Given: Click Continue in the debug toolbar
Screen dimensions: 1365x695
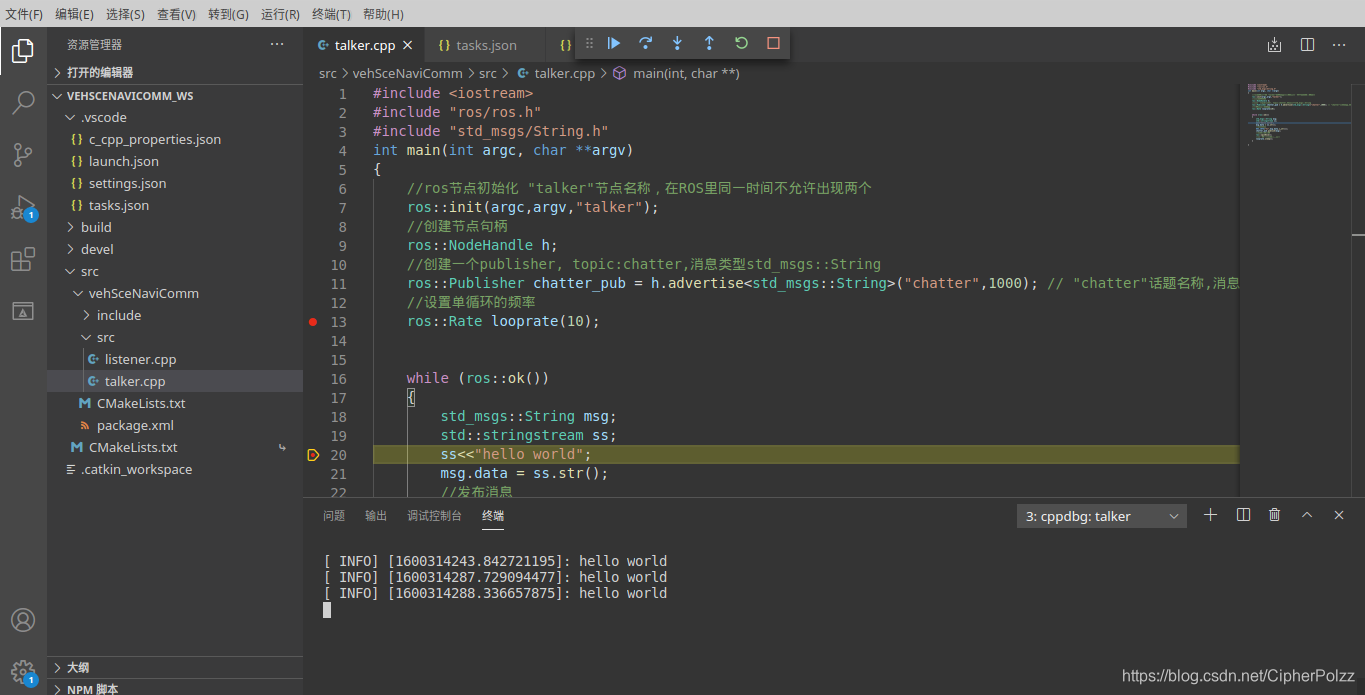Looking at the screenshot, I should 614,43.
